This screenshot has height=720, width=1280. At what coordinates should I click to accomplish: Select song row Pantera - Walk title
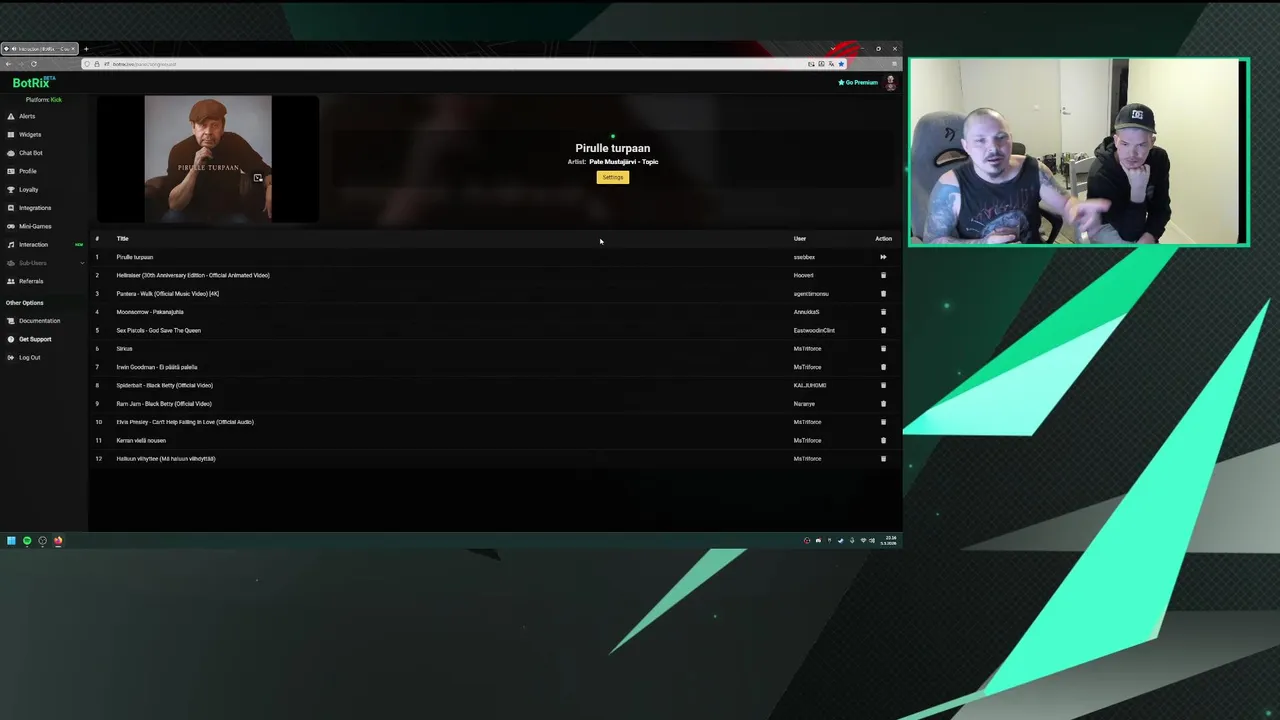167,294
